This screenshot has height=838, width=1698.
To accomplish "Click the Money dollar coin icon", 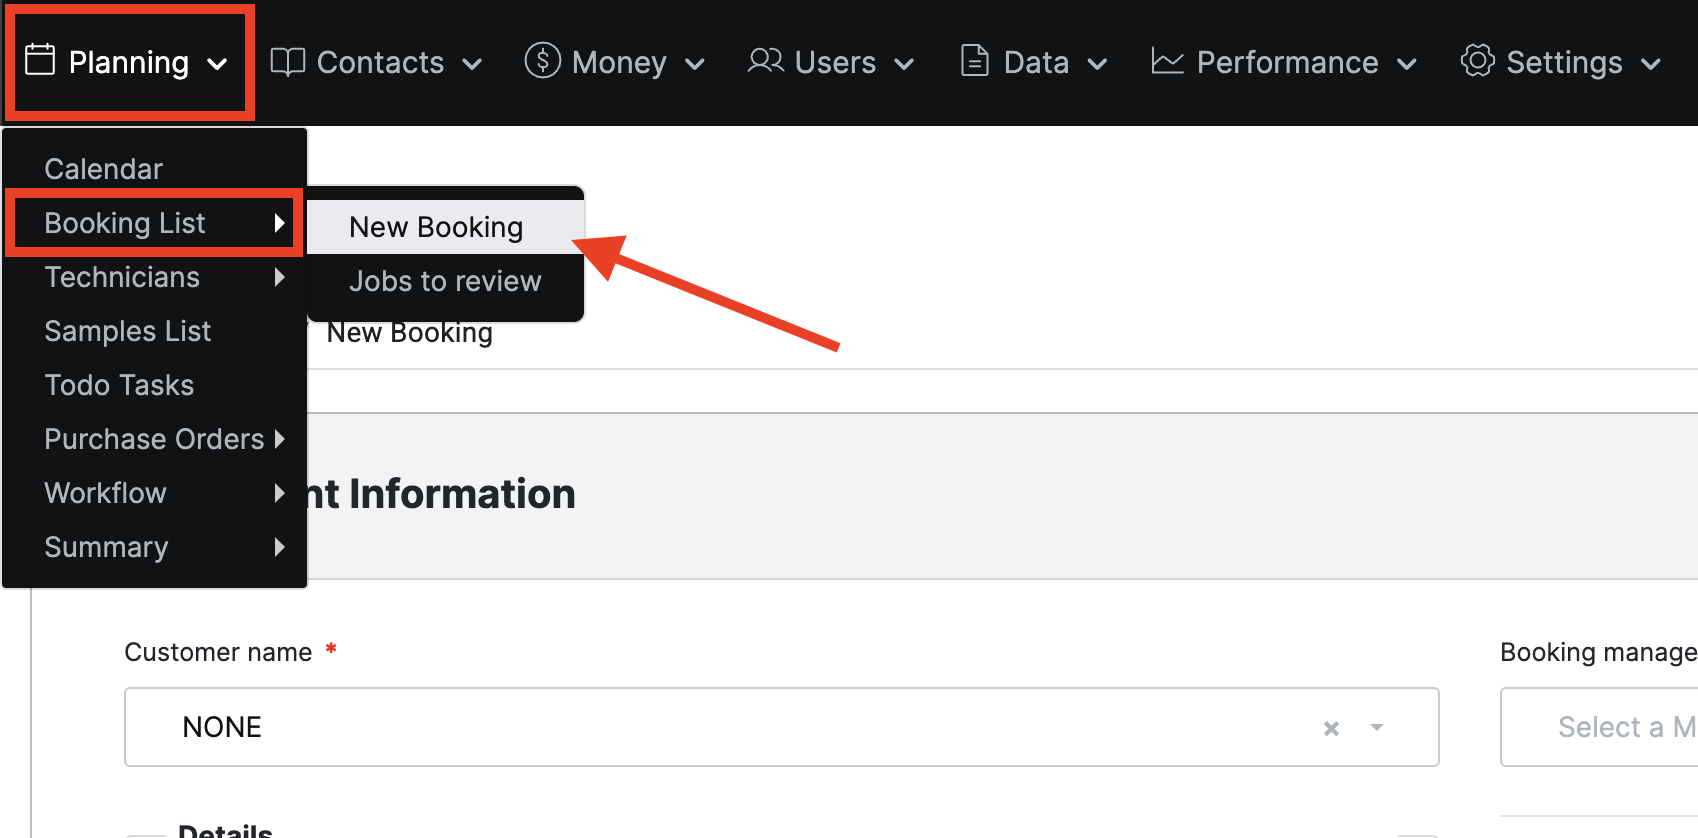I will click(x=542, y=61).
